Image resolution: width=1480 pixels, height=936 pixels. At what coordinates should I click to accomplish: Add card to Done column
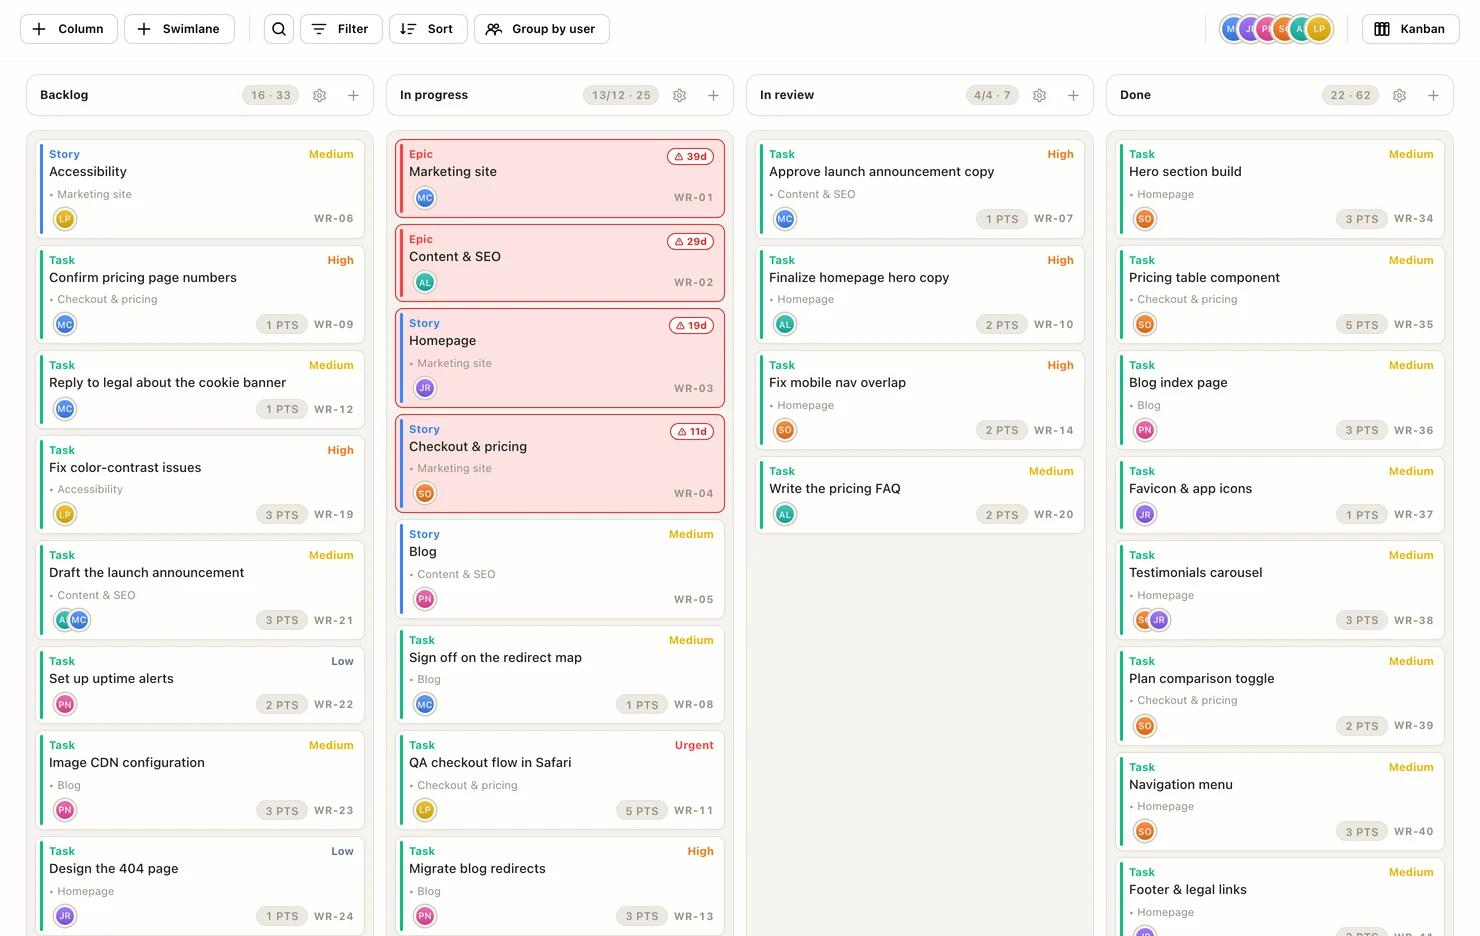point(1433,95)
